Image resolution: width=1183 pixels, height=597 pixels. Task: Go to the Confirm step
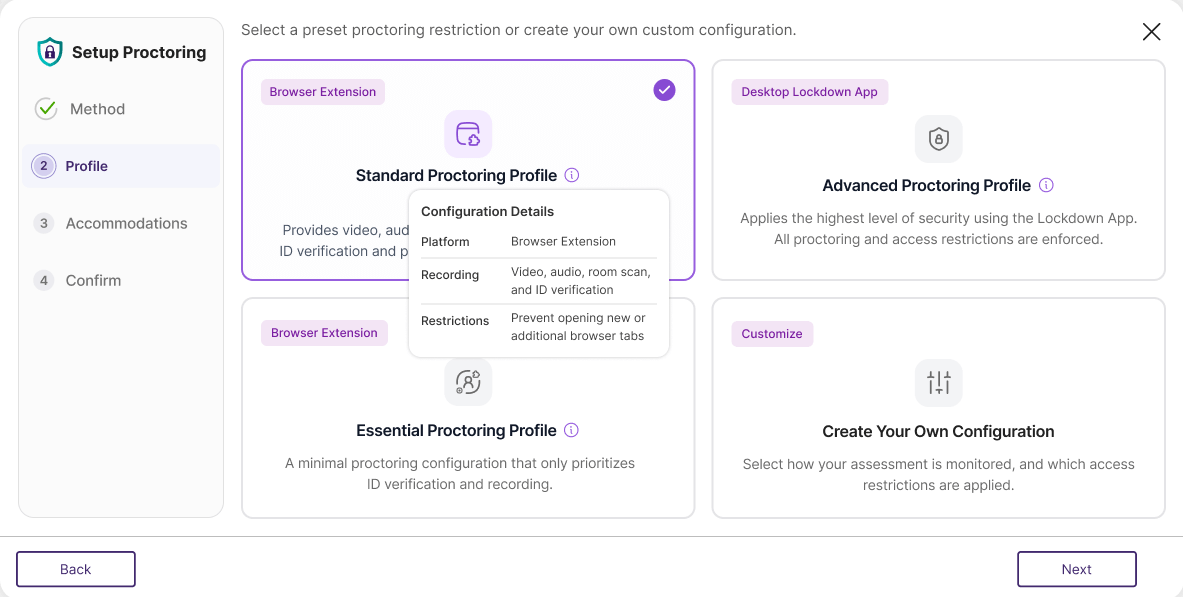[91, 280]
